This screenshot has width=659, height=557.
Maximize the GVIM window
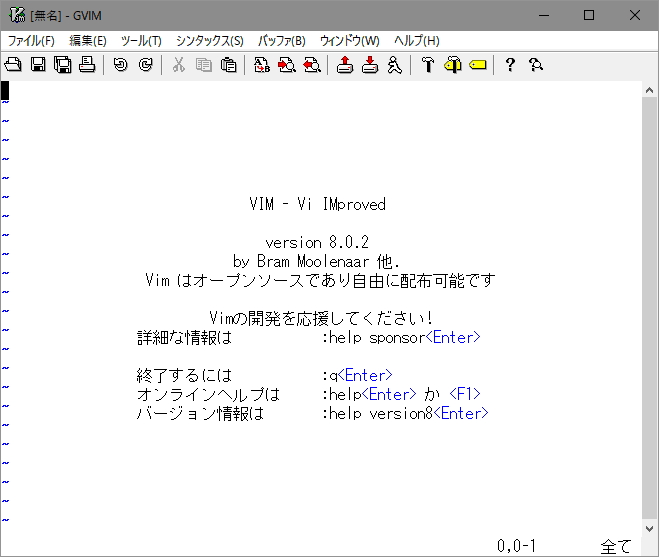[x=589, y=15]
